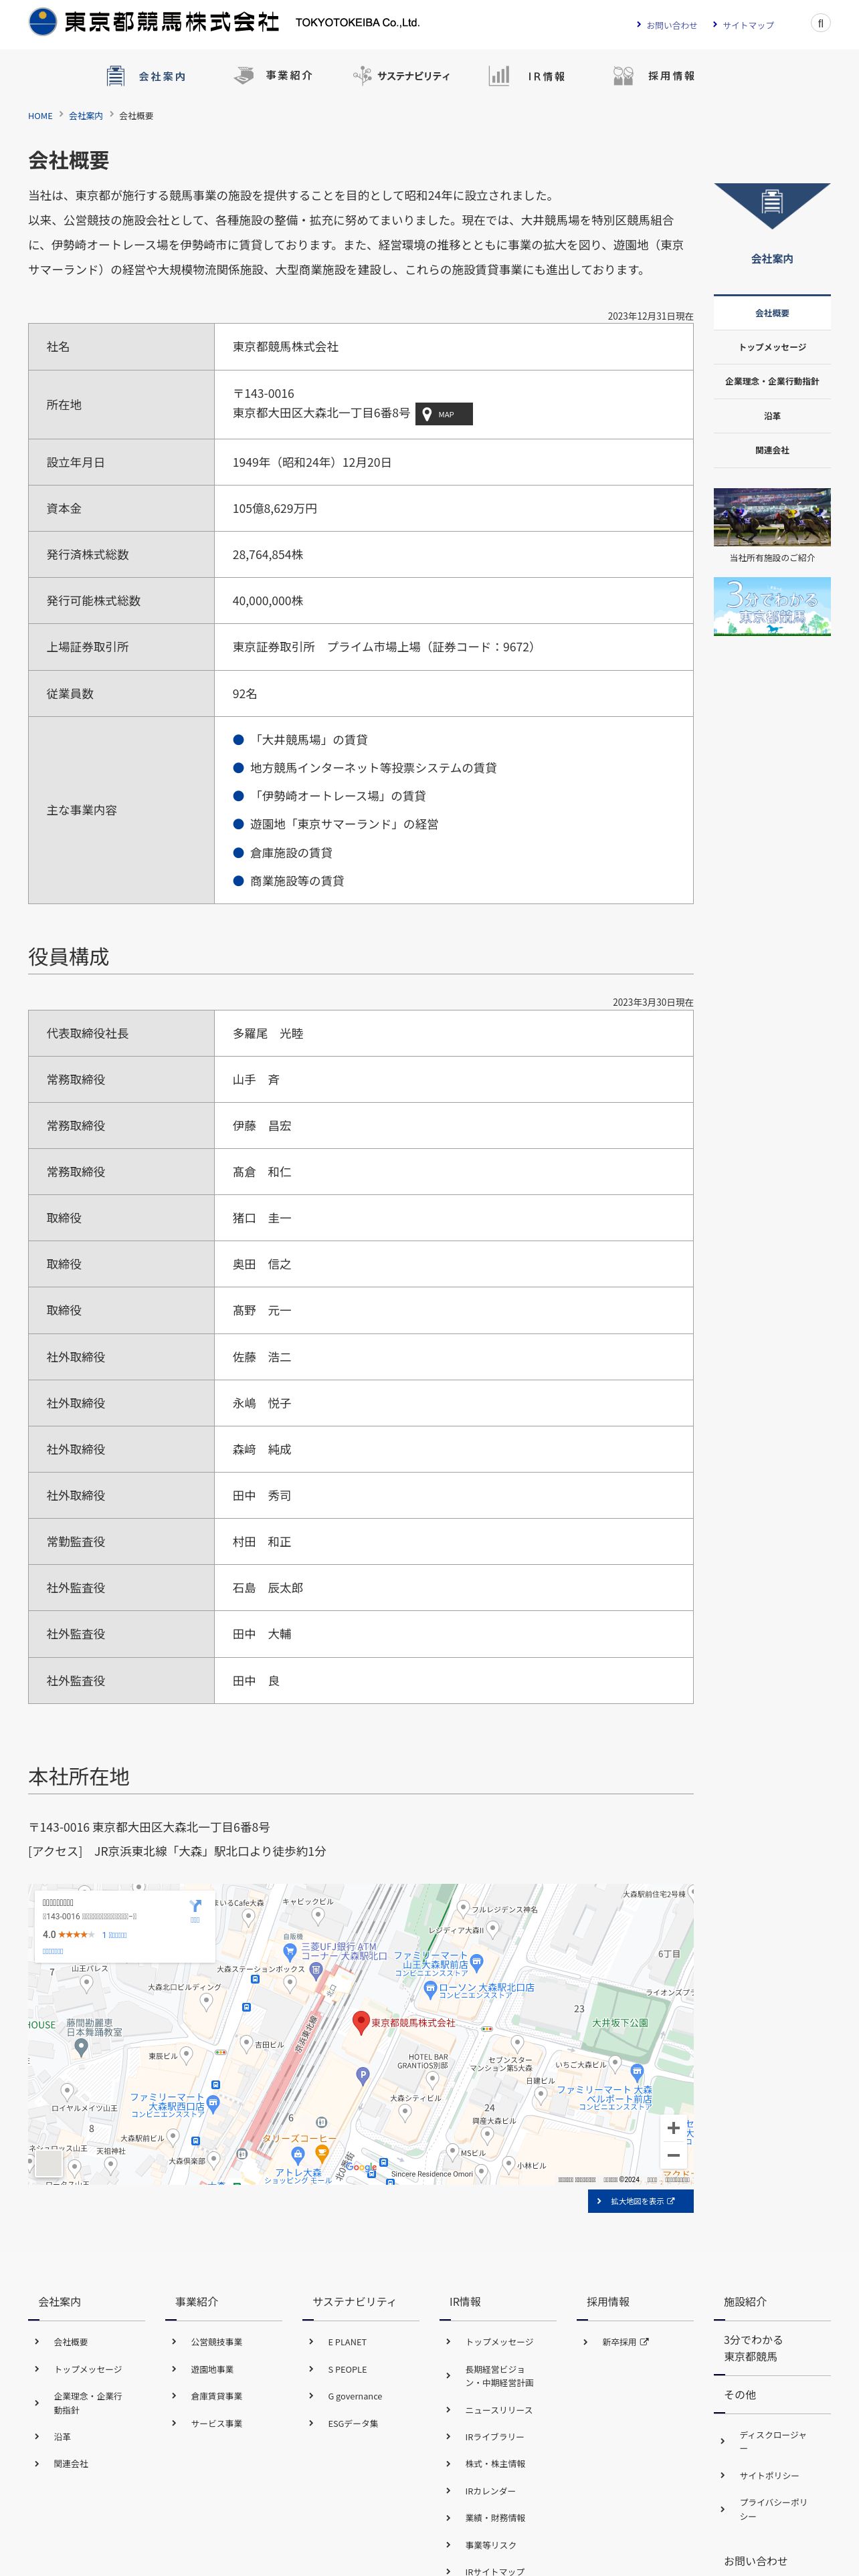Image resolution: width=859 pixels, height=2576 pixels.
Task: Open 事業紹介 in the main navigation
Action: [x=273, y=76]
